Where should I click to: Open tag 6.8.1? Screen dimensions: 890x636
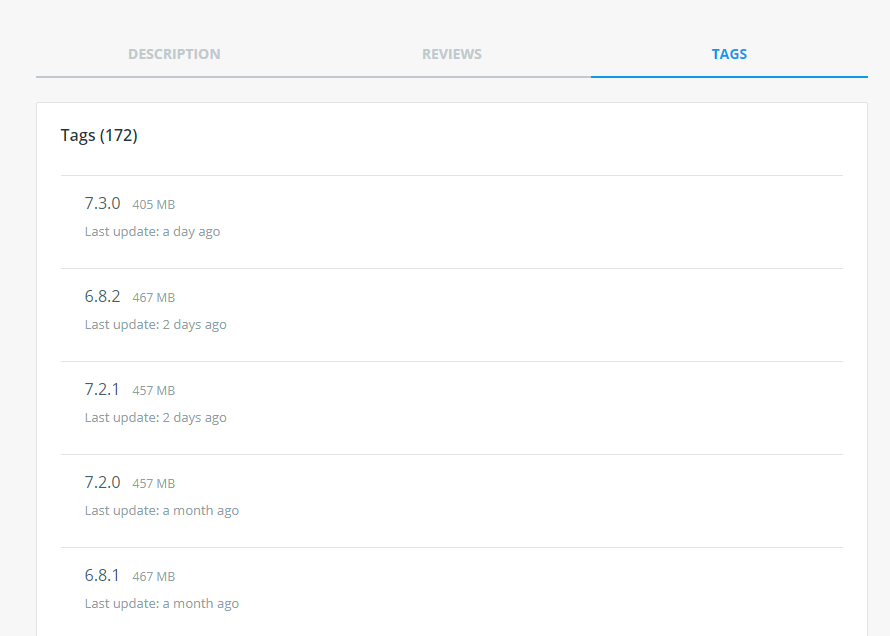pyautogui.click(x=102, y=575)
